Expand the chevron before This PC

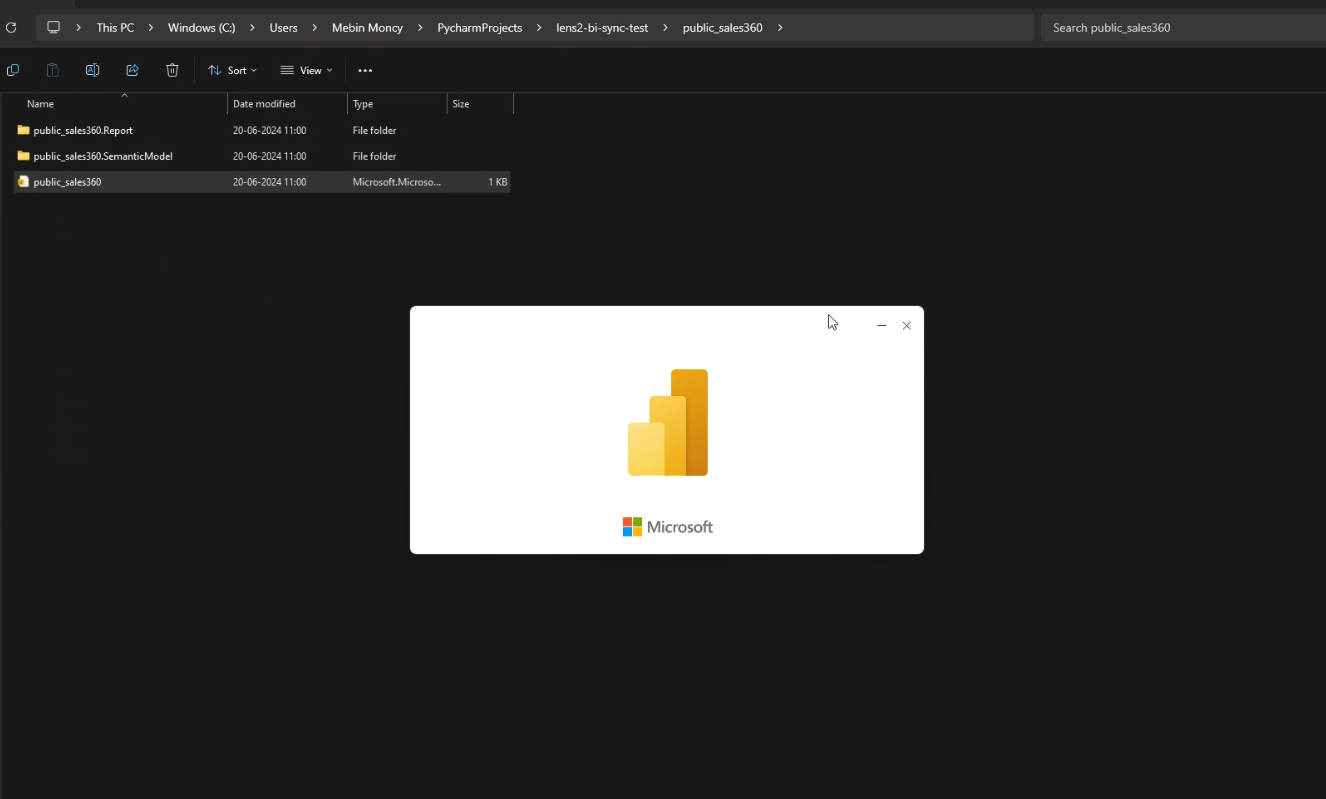click(x=79, y=28)
